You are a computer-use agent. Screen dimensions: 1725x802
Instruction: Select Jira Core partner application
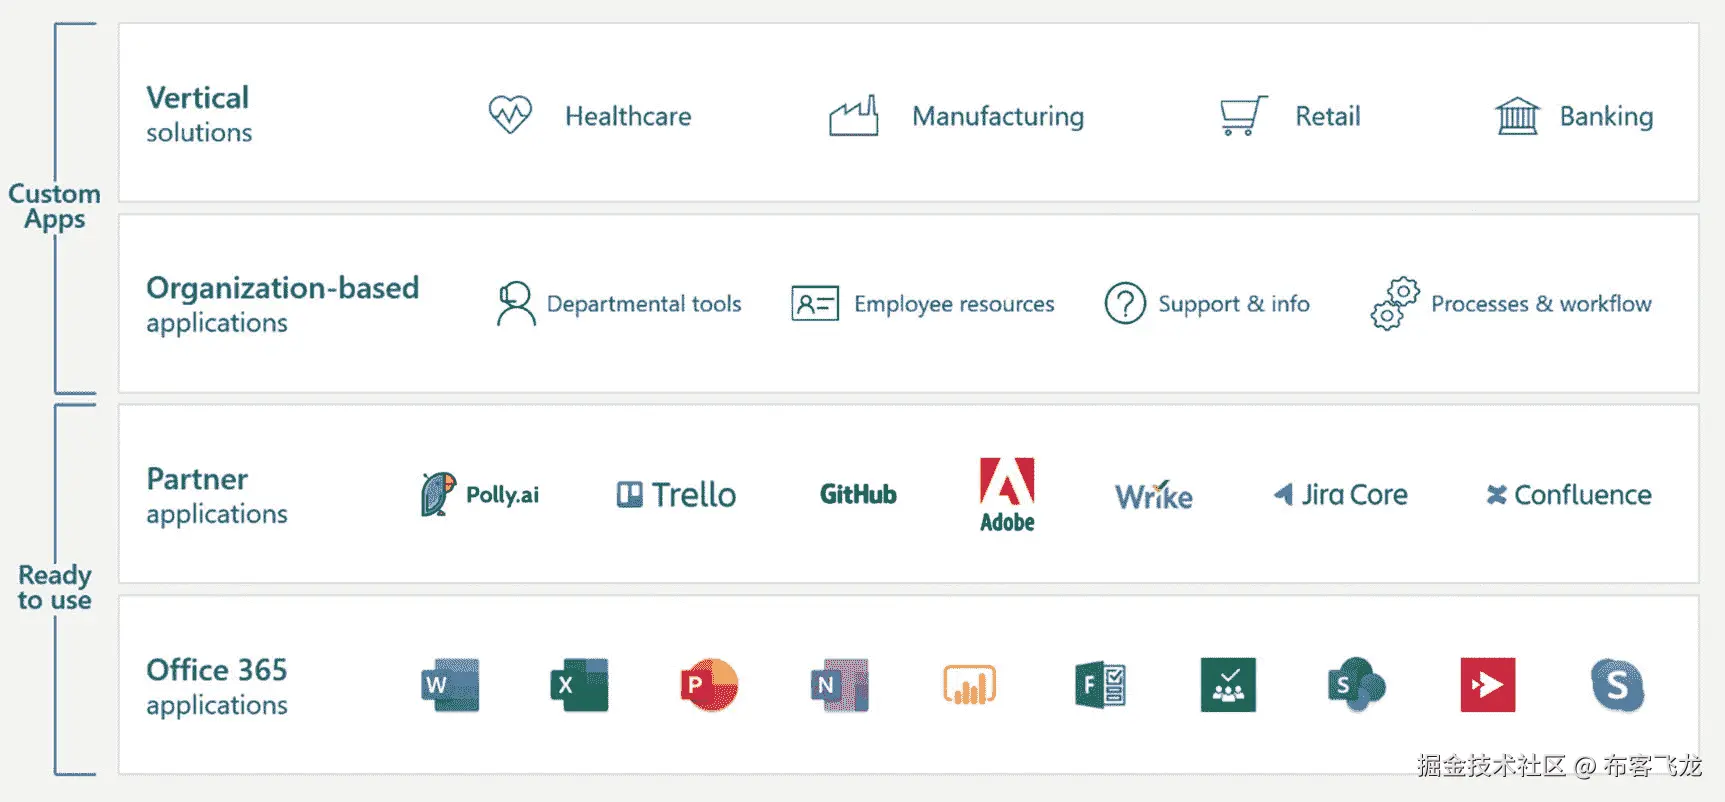pyautogui.click(x=1340, y=494)
